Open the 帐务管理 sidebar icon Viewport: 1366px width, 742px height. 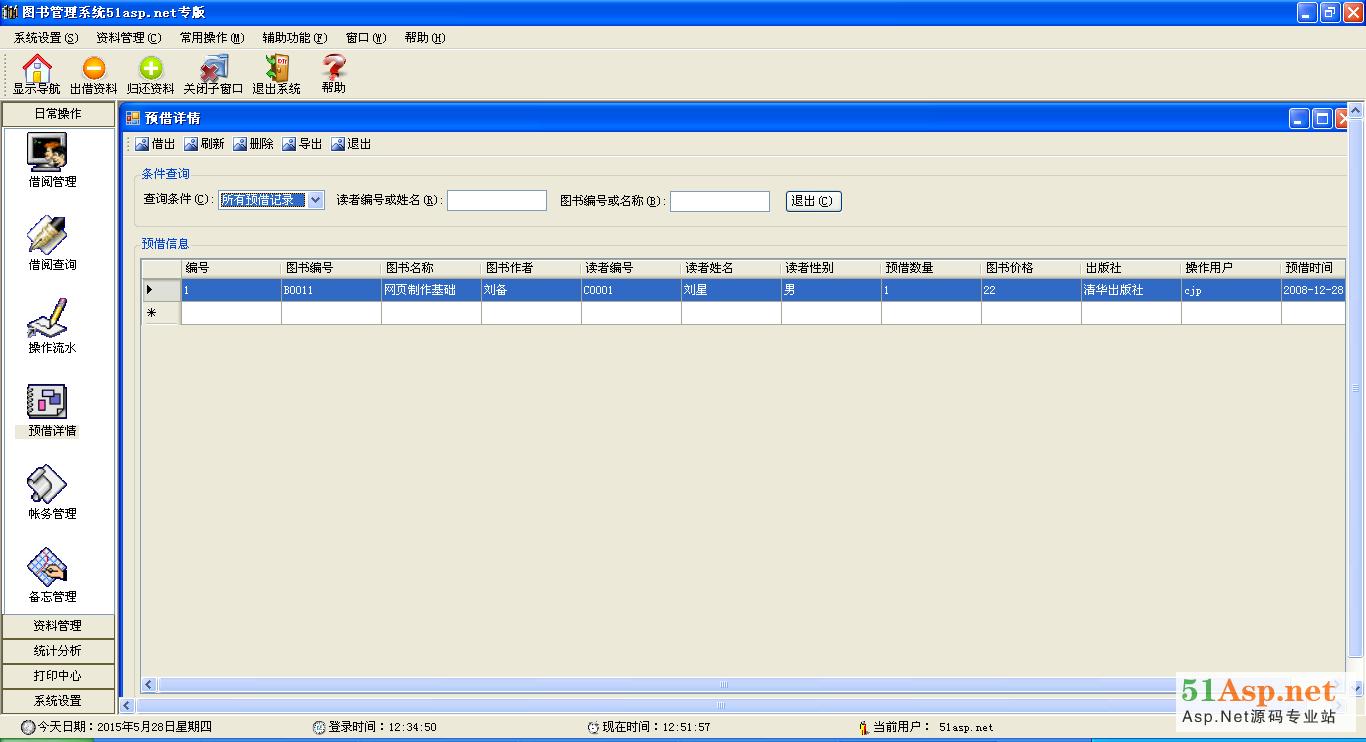(47, 485)
